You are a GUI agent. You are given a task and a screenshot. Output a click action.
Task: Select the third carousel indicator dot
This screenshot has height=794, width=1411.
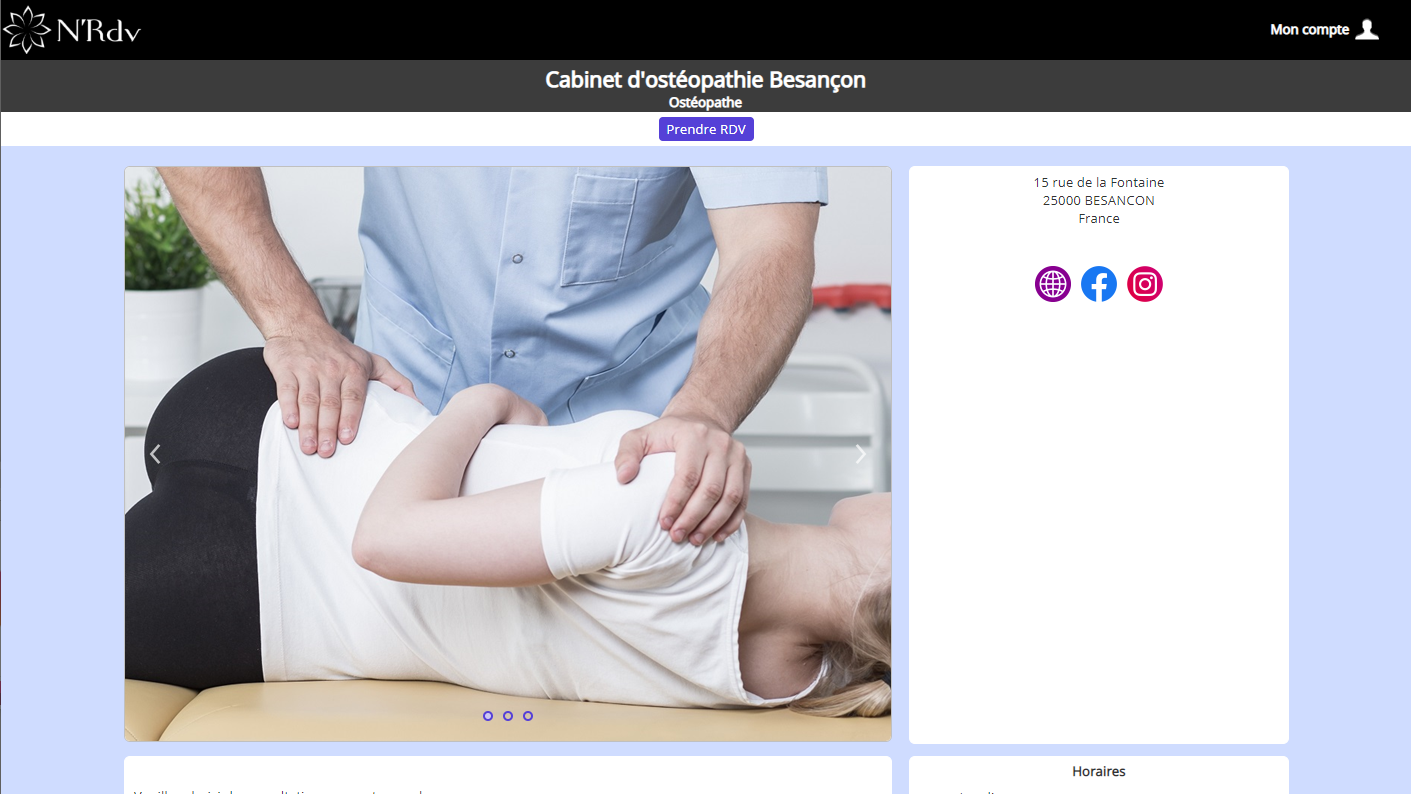[x=528, y=716]
